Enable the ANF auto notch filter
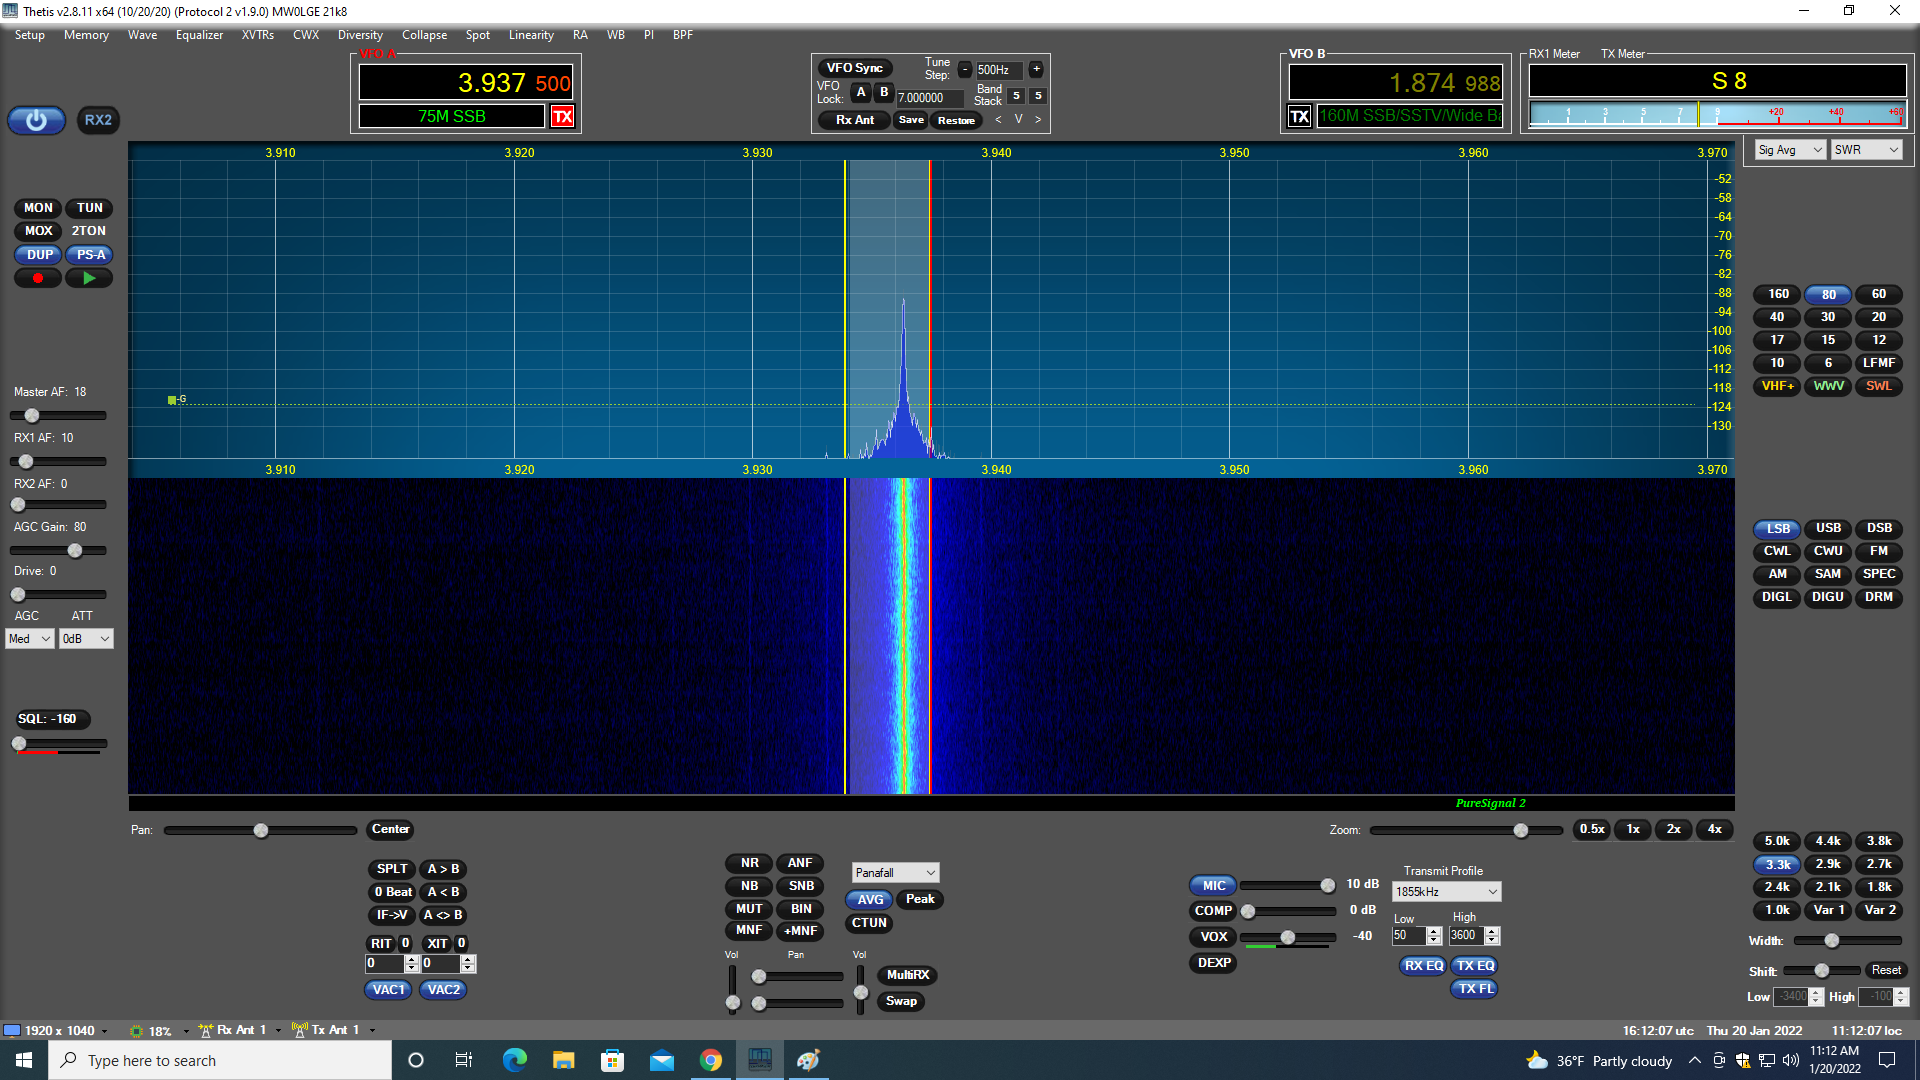 (x=800, y=863)
